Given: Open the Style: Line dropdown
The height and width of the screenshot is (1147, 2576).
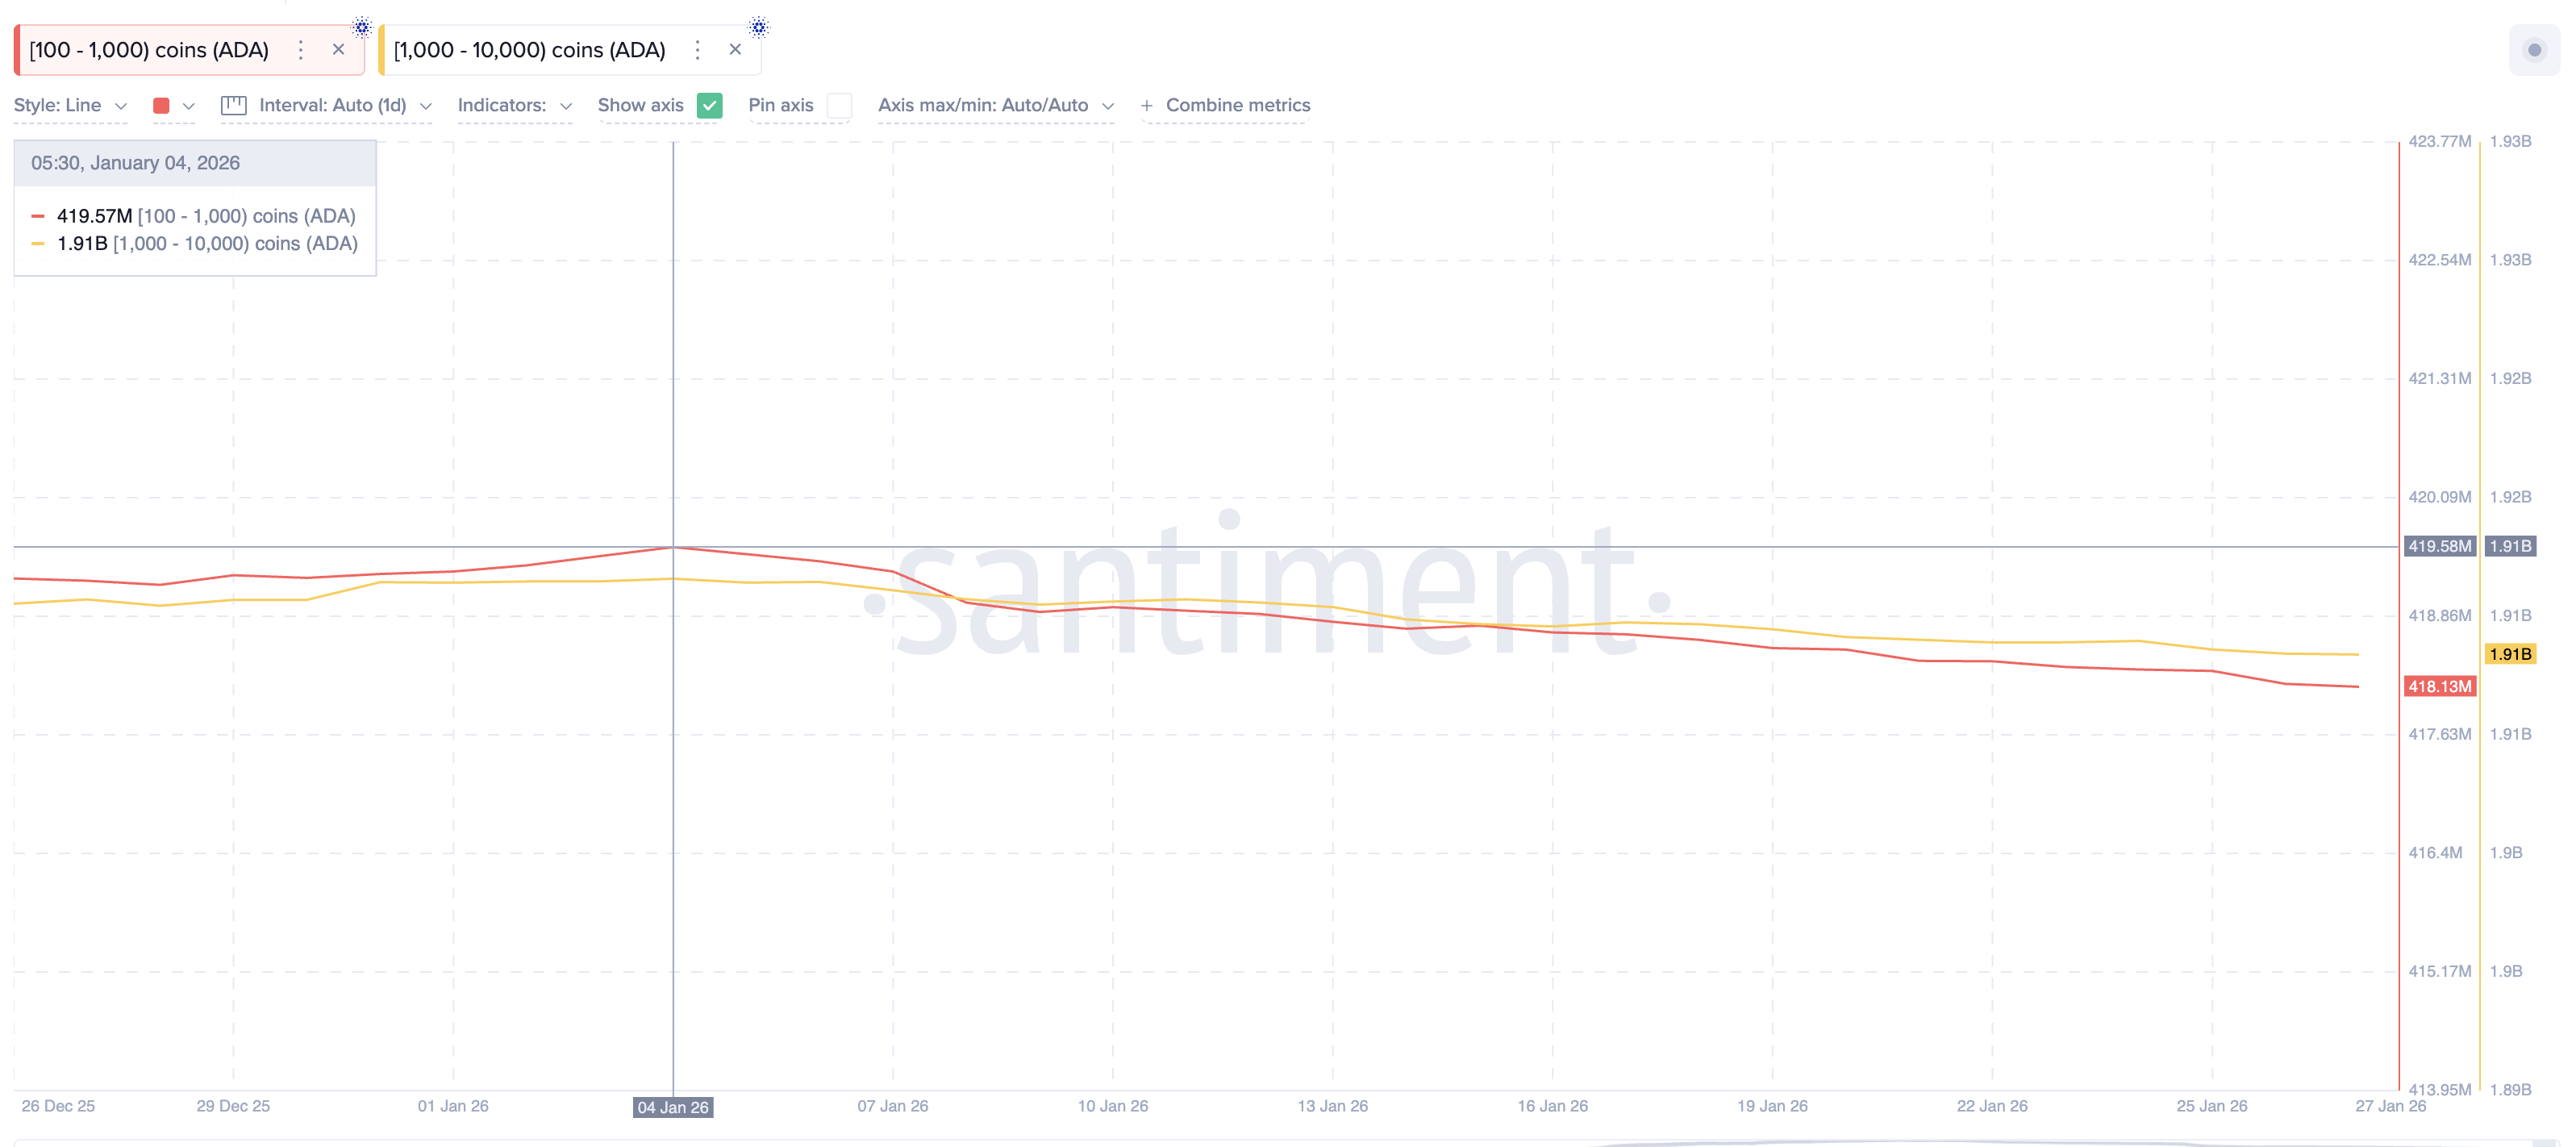Looking at the screenshot, I should coord(70,105).
